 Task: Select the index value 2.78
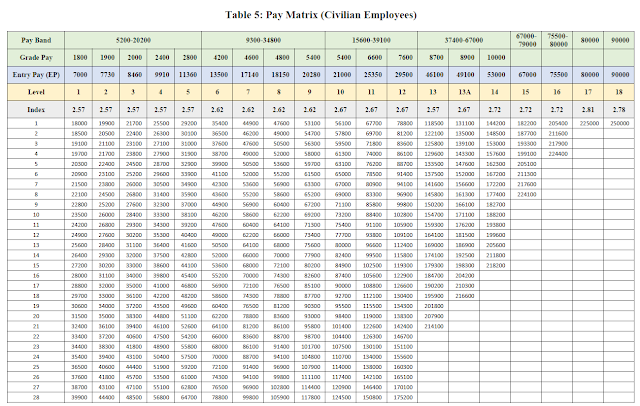tap(619, 110)
